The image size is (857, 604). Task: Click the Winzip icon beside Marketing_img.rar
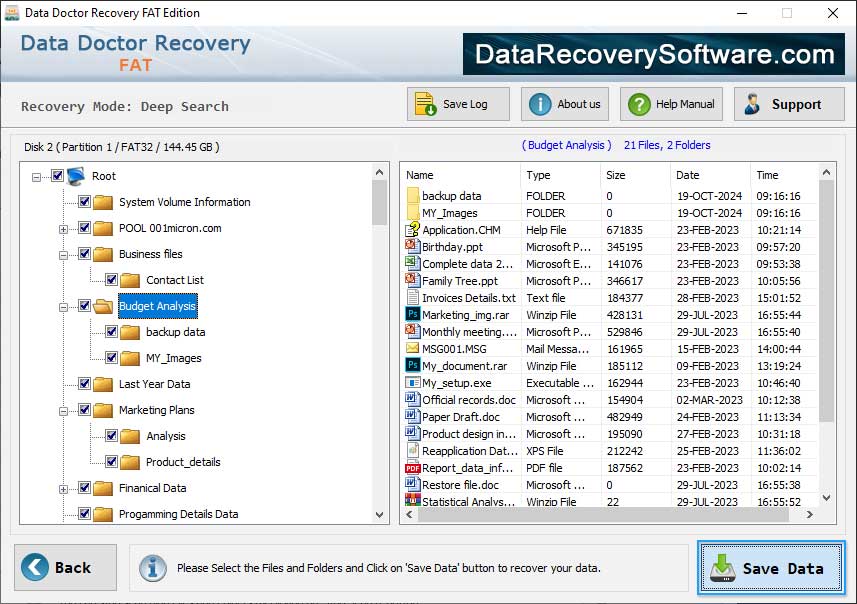411,314
